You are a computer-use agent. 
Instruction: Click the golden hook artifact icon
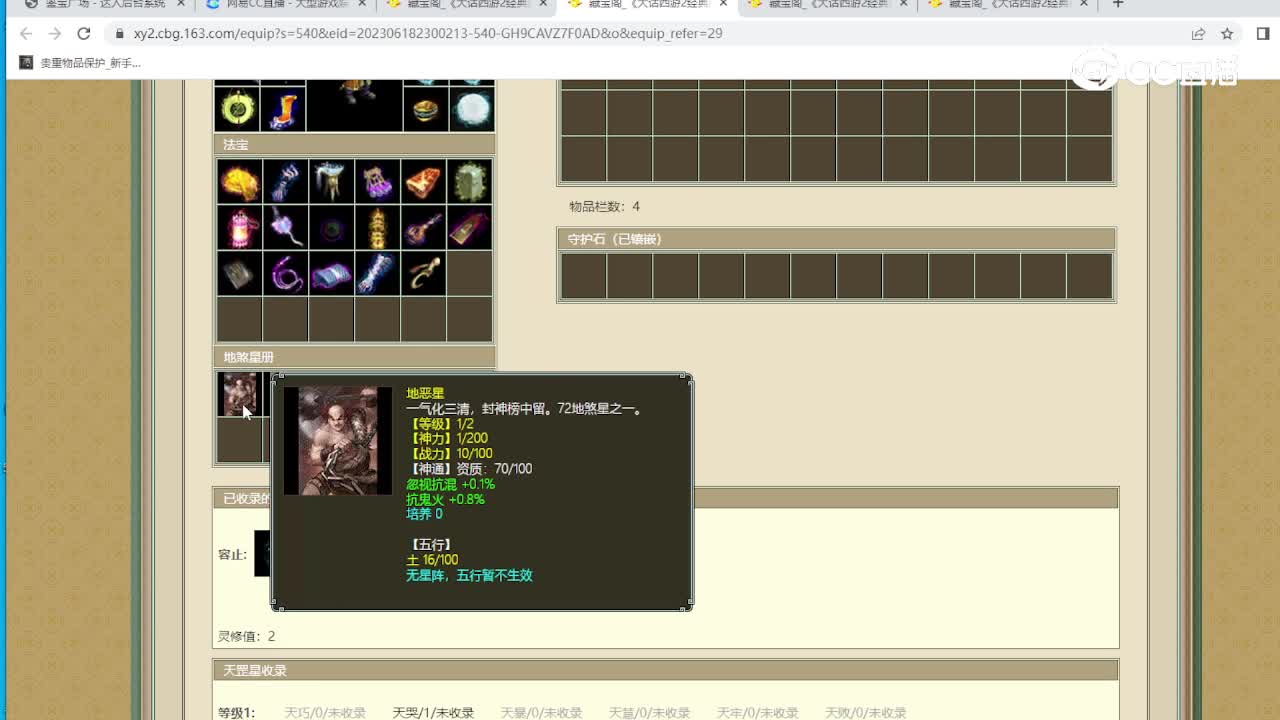point(424,274)
